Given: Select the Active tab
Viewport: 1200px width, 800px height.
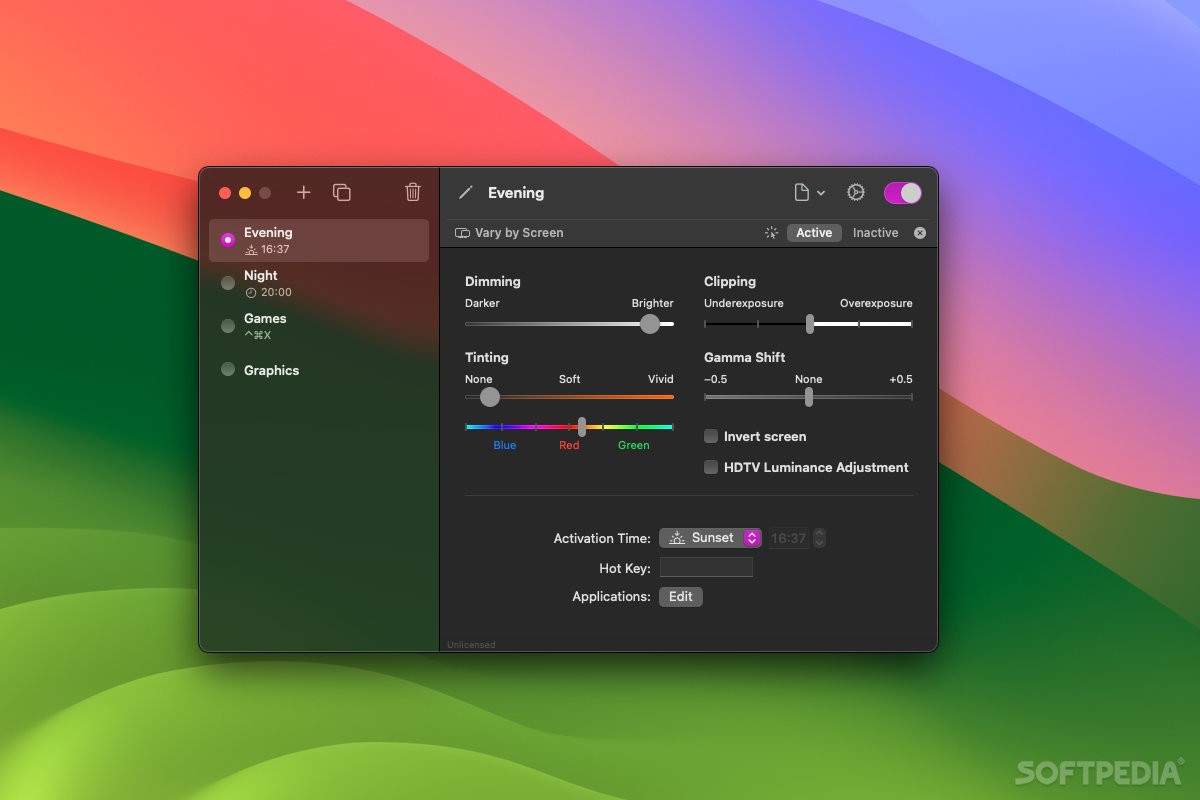Looking at the screenshot, I should click(x=813, y=232).
